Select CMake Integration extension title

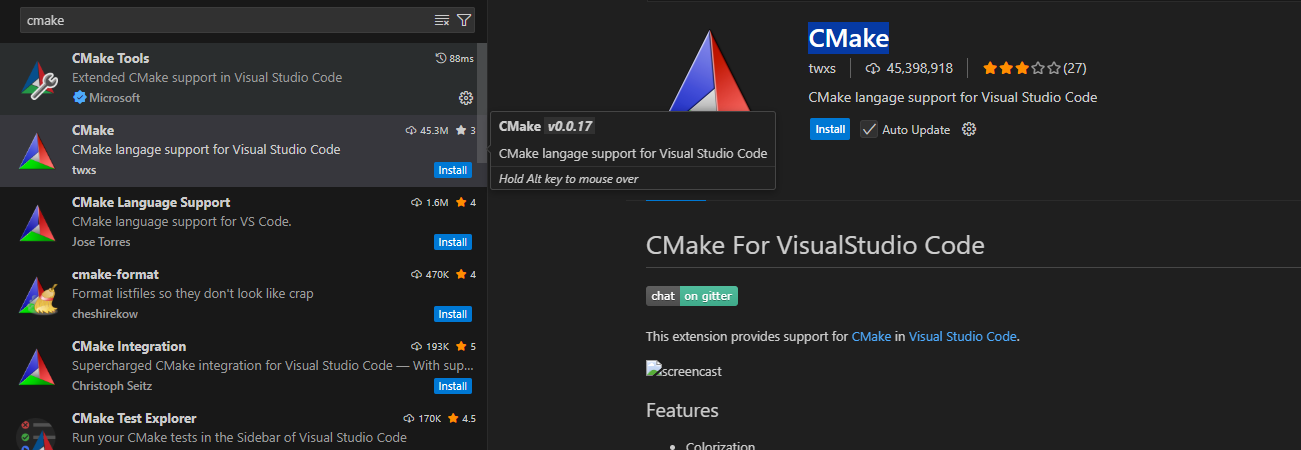tap(129, 346)
